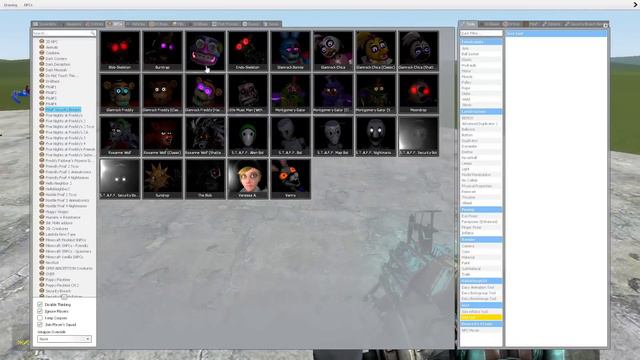The height and width of the screenshot is (360, 640).
Task: Collapse the Construction tool category header
Action: (x=480, y=111)
